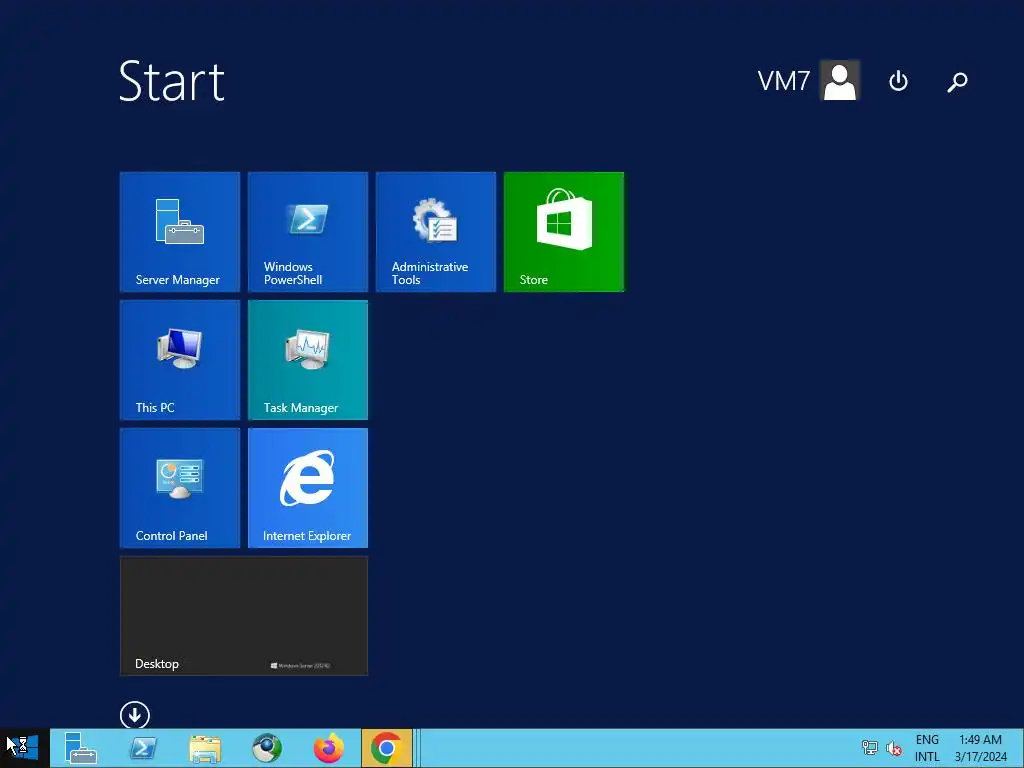1024x768 pixels.
Task: Click the Start button in the taskbar
Action: coord(24,748)
